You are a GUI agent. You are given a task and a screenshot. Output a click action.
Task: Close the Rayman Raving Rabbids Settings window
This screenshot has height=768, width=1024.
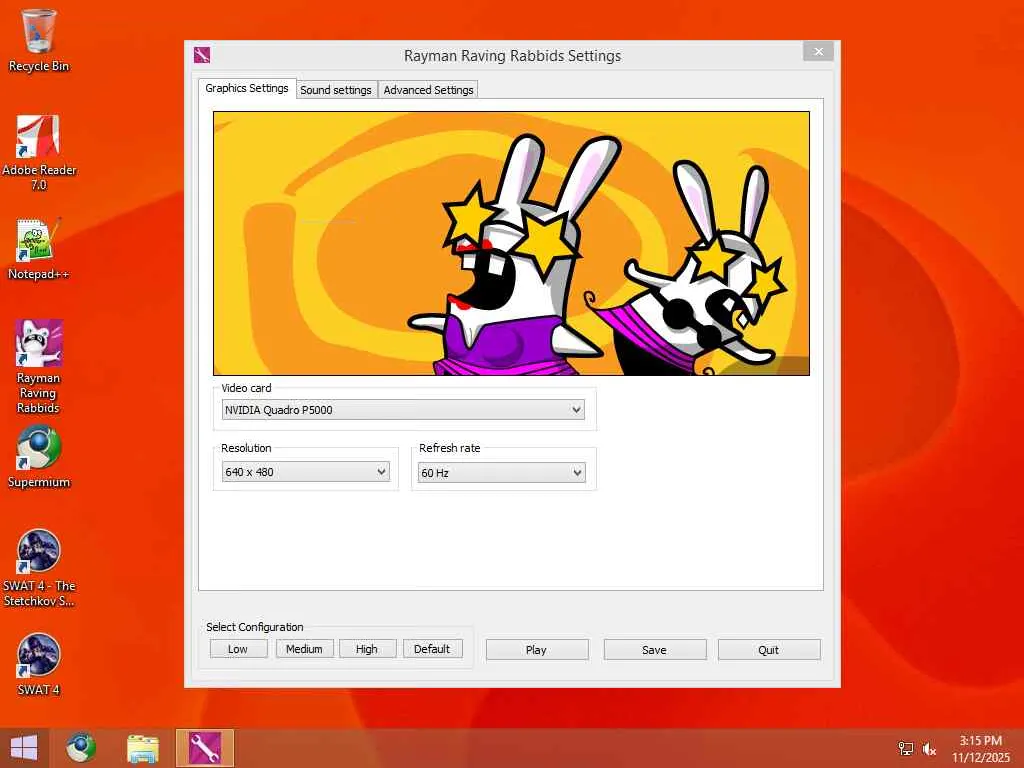[x=818, y=52]
